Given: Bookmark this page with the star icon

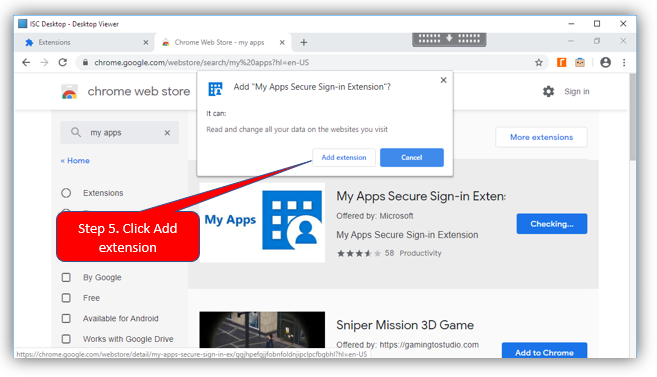Looking at the screenshot, I should tap(539, 62).
